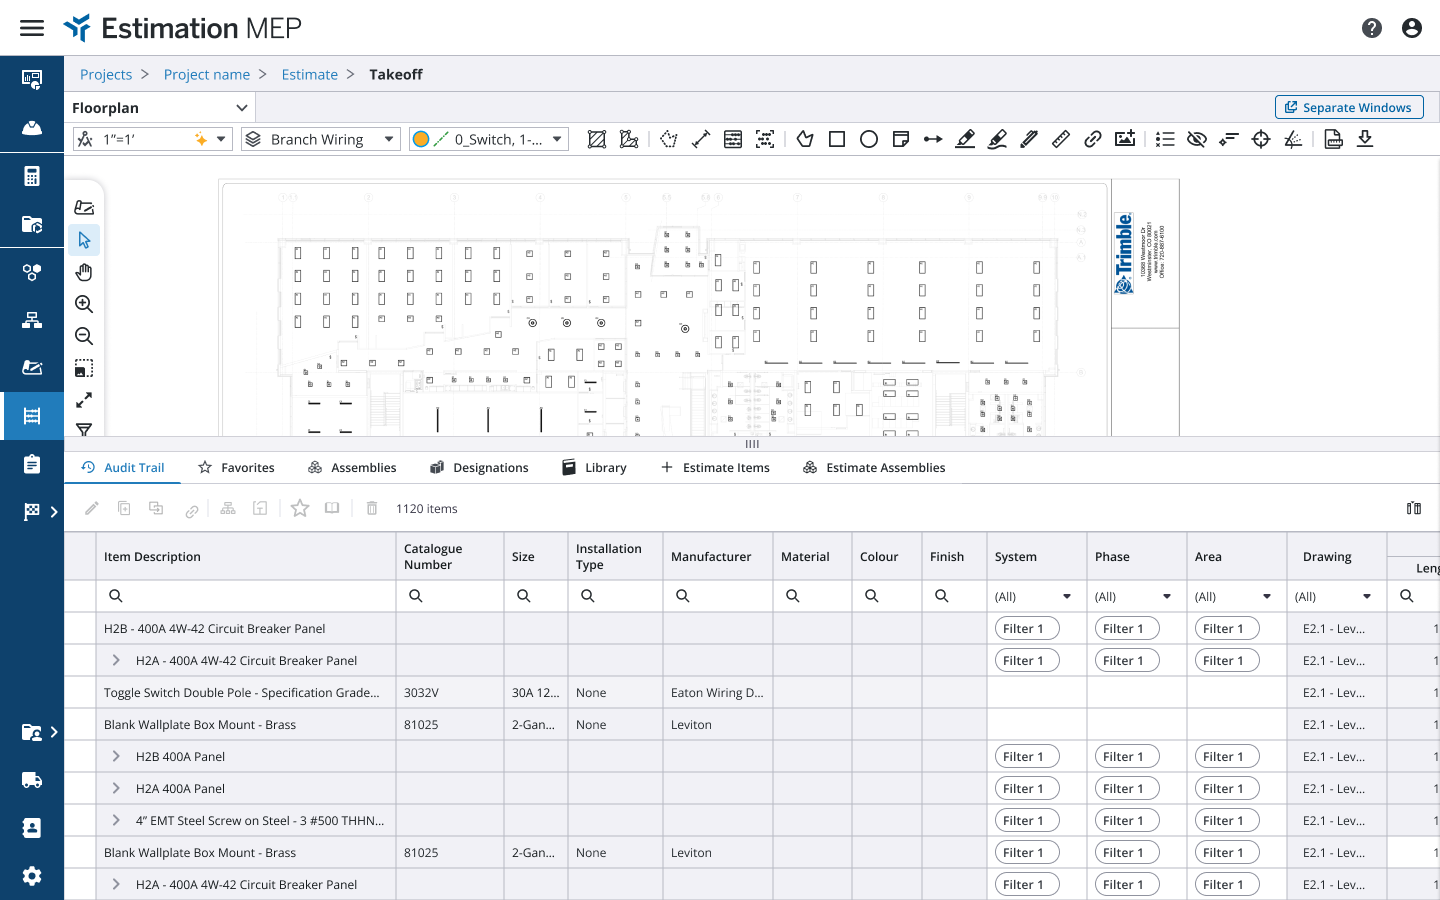Open the Floorplan drop-down selector
Screen dimensions: 1440x900
158,107
